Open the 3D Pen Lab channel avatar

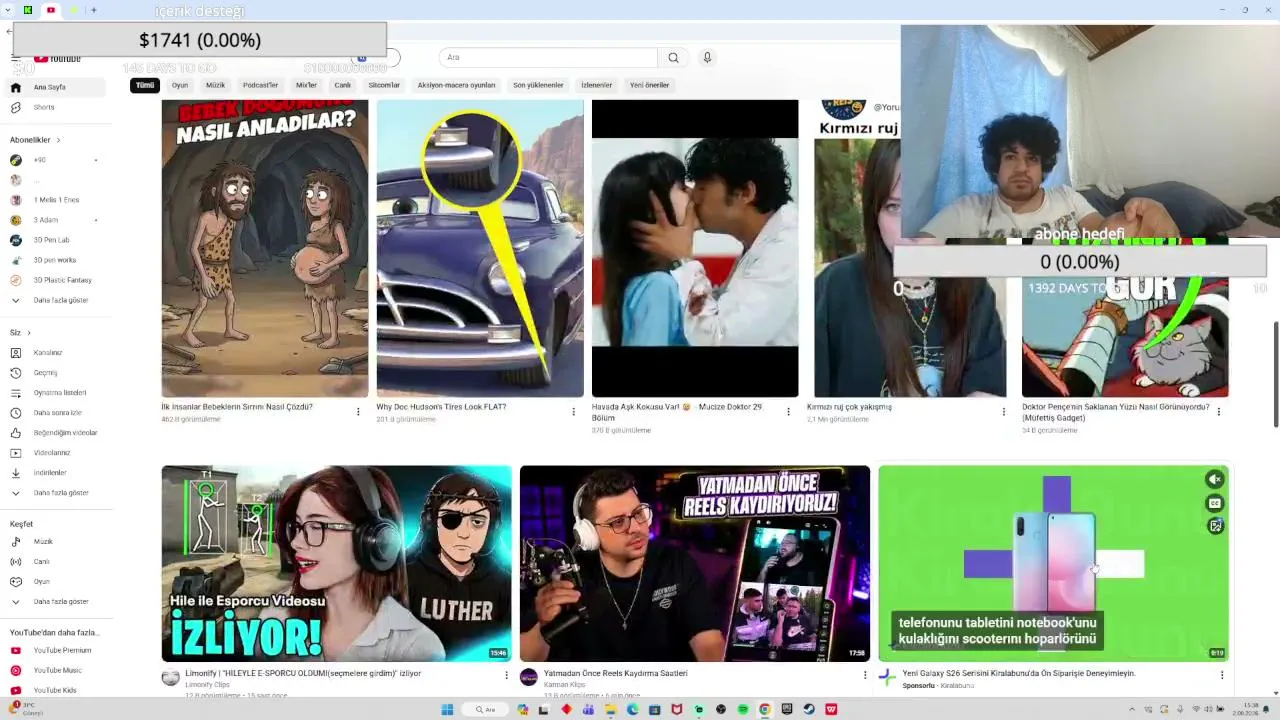[x=15, y=240]
